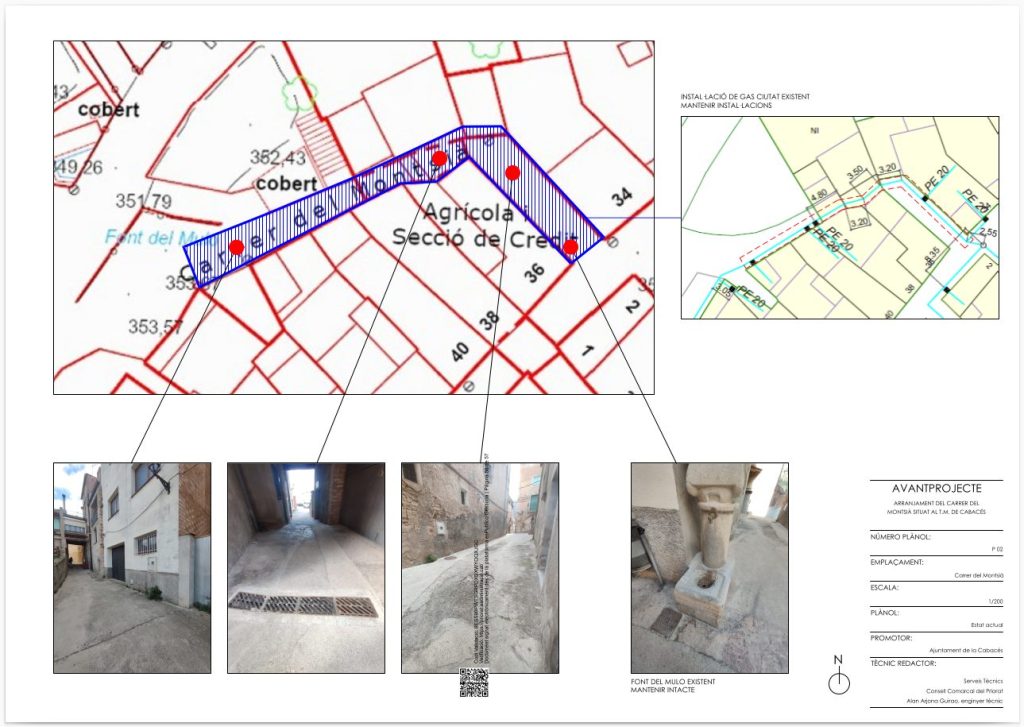Open the narrow stone alley photo
This screenshot has height=727, width=1024.
pos(479,567)
